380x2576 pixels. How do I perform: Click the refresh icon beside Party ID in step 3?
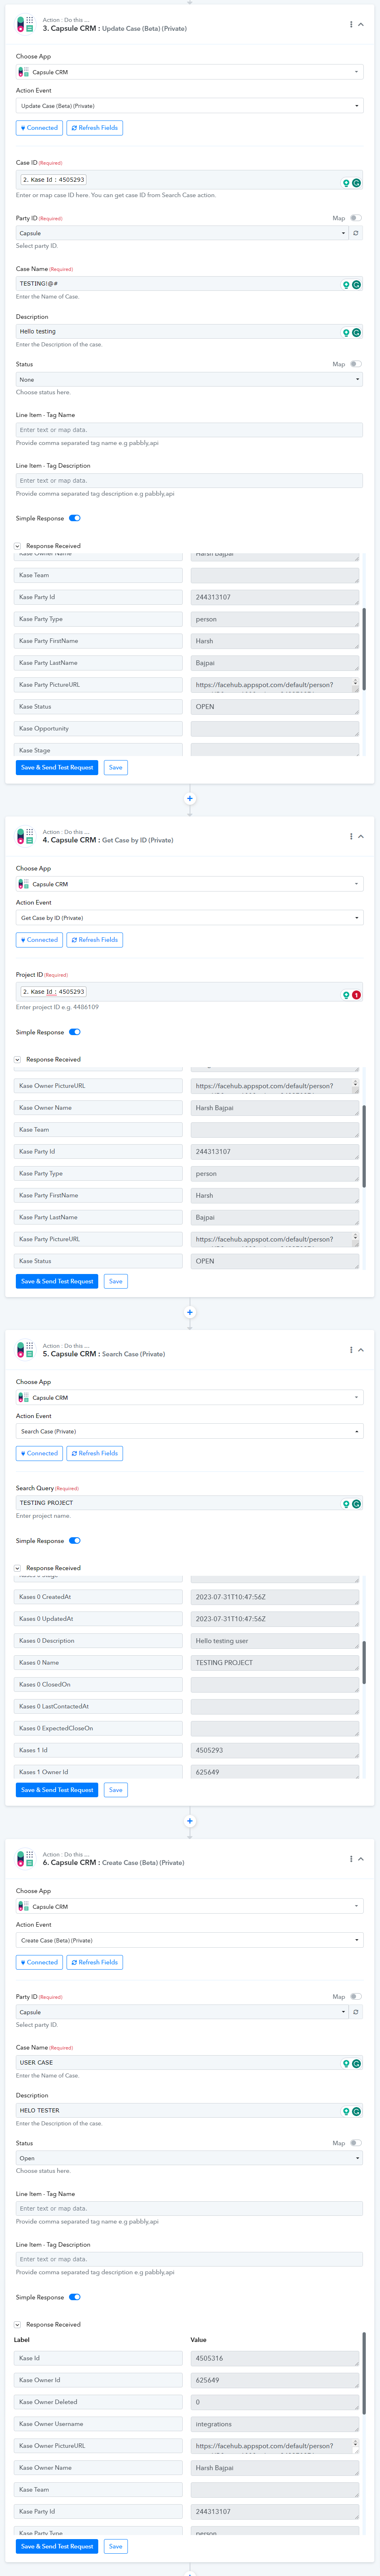[356, 233]
